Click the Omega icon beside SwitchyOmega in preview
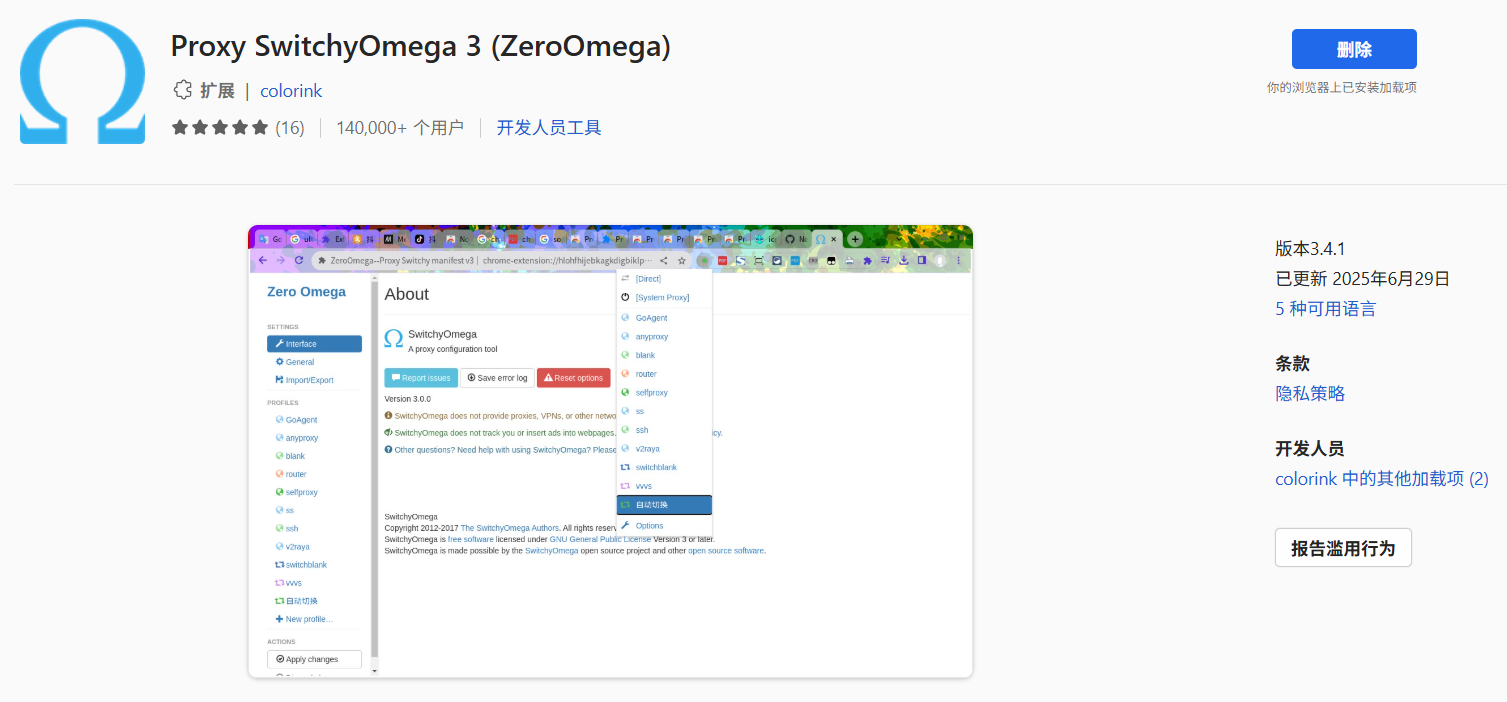1507x702 pixels. point(394,340)
